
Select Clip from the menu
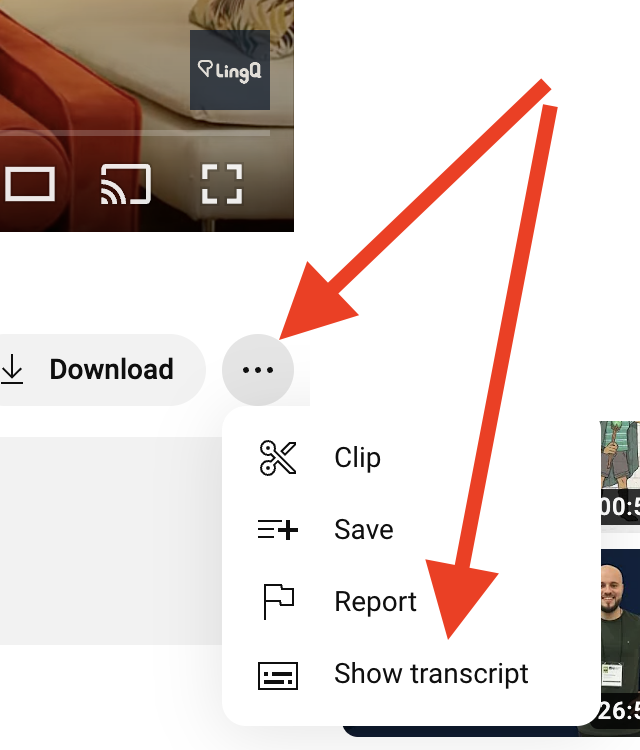point(411,457)
